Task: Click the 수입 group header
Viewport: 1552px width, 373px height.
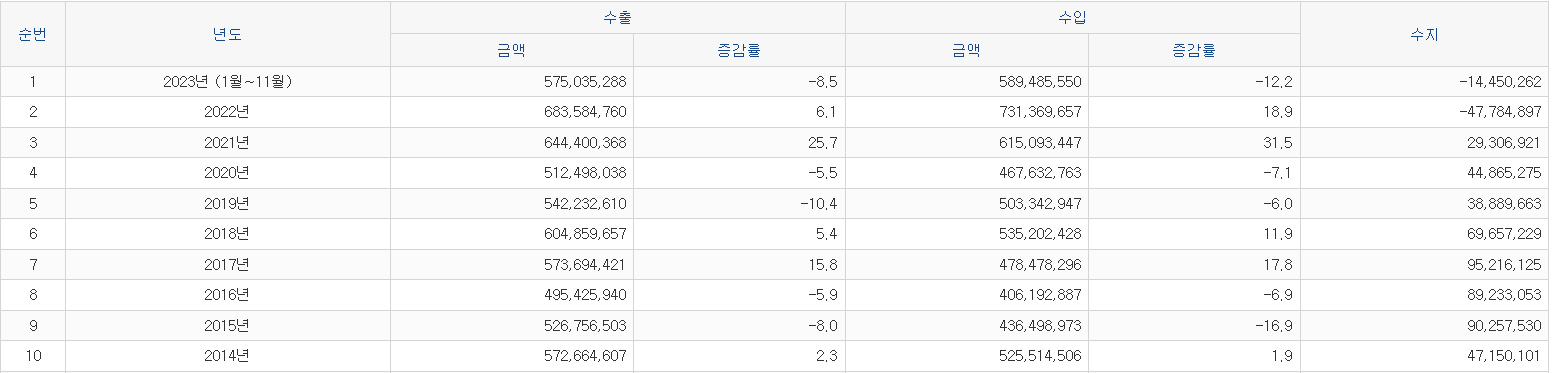Action: pos(1073,18)
